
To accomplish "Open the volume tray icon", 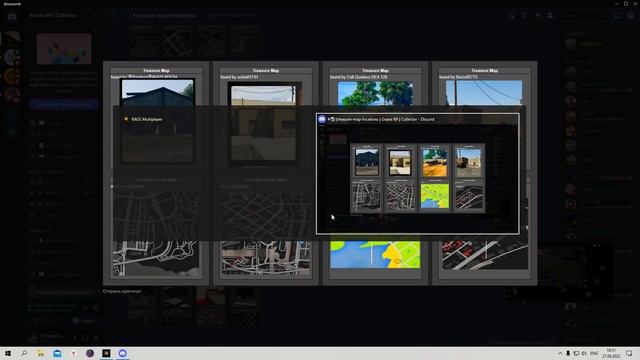I will point(584,353).
